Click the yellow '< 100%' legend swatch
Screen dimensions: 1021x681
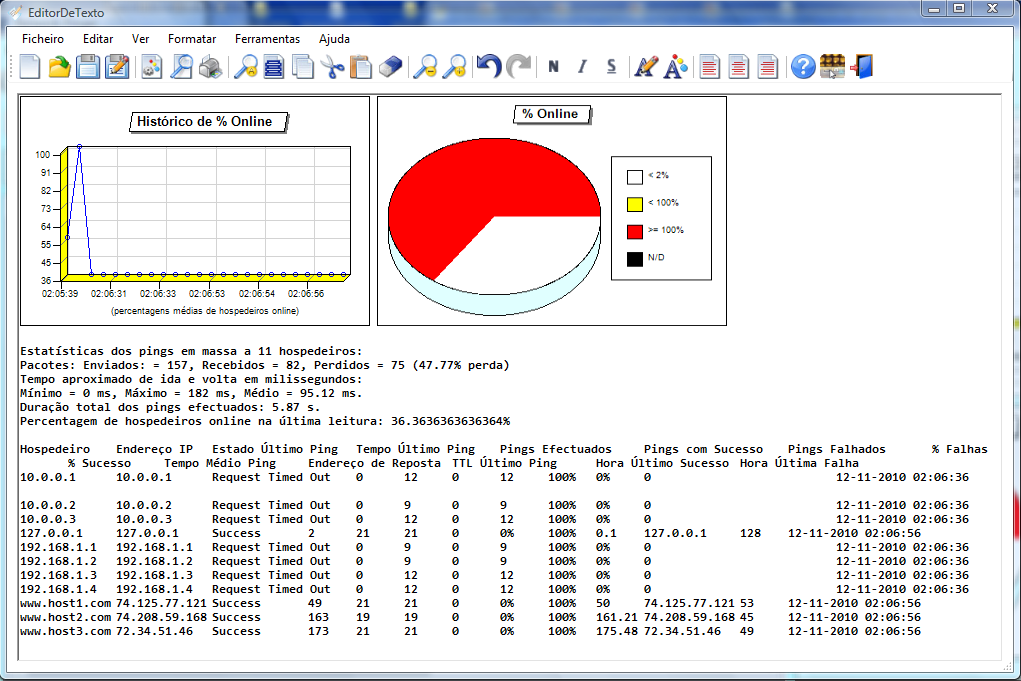point(635,204)
